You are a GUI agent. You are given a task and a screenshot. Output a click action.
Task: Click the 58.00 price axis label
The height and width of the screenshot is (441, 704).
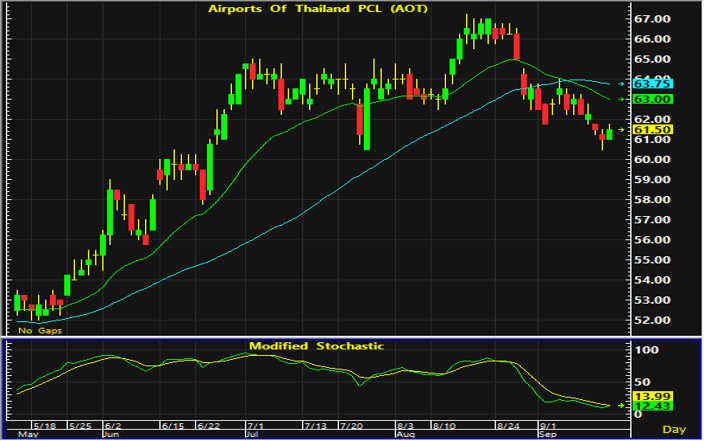click(652, 200)
